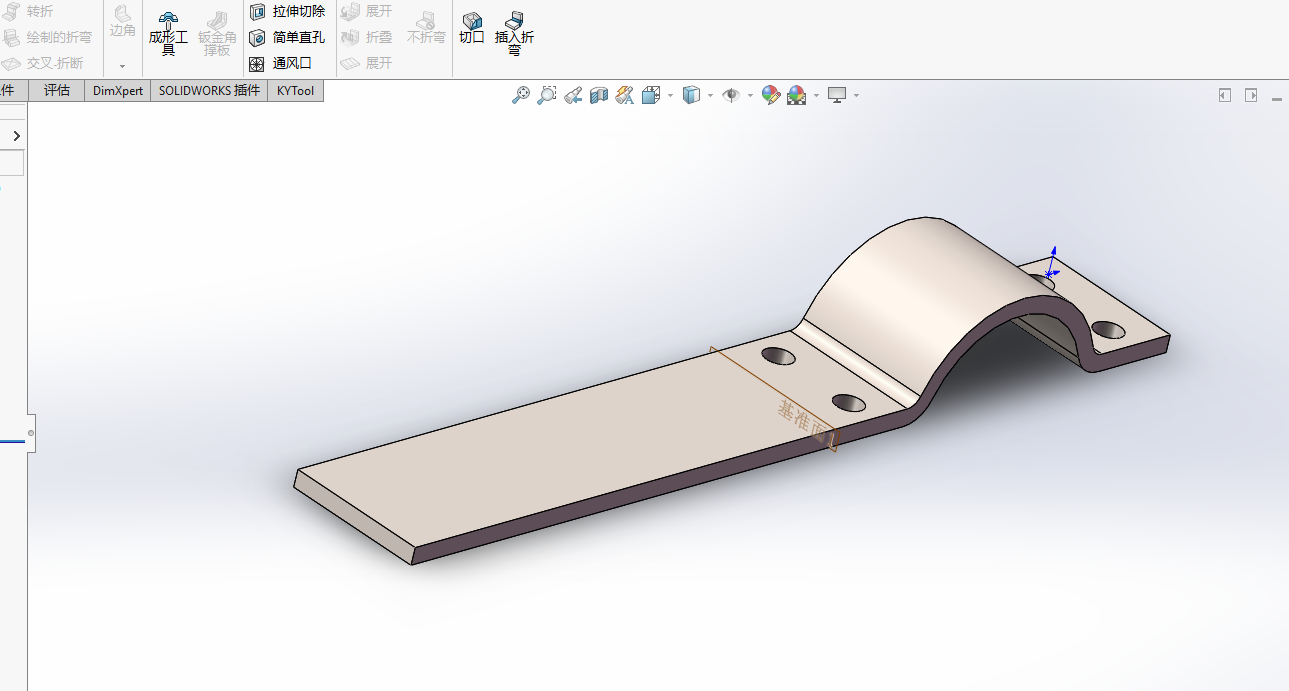
Task: Click the Apply Scene icon
Action: tap(797, 95)
